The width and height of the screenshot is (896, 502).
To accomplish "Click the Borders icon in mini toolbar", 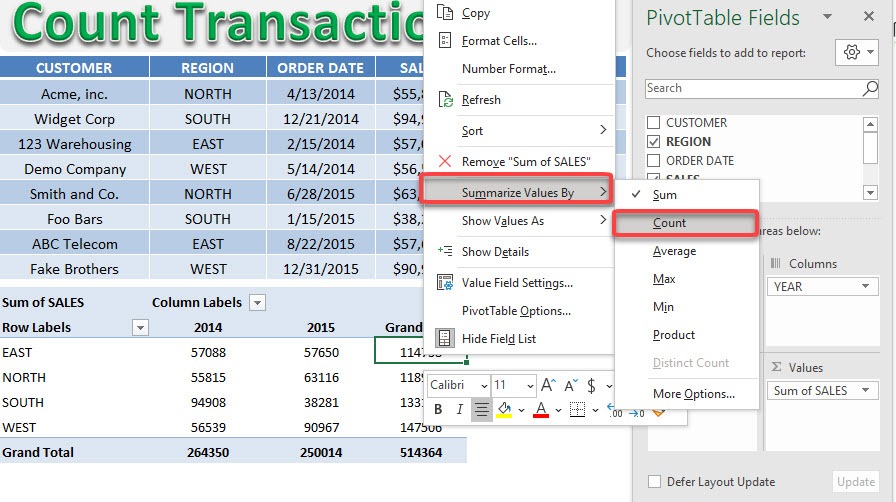I will click(578, 409).
